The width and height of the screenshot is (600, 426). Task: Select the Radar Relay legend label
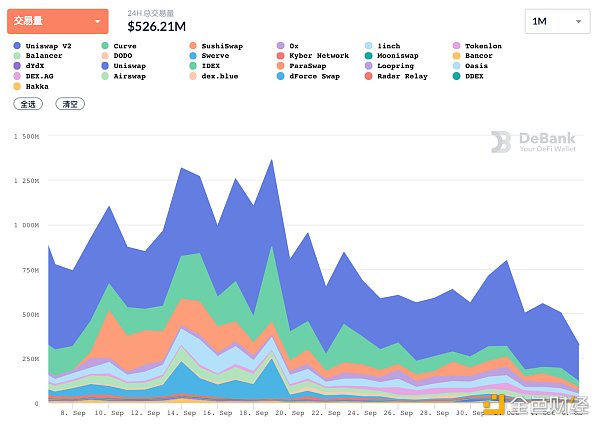402,76
